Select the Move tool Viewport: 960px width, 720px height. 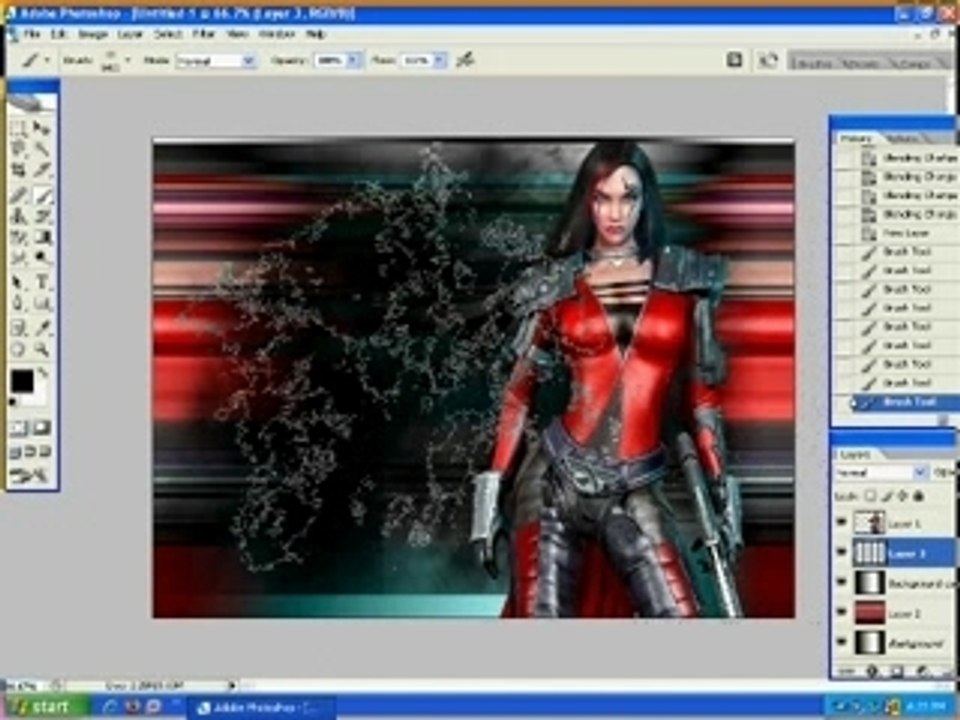click(42, 129)
